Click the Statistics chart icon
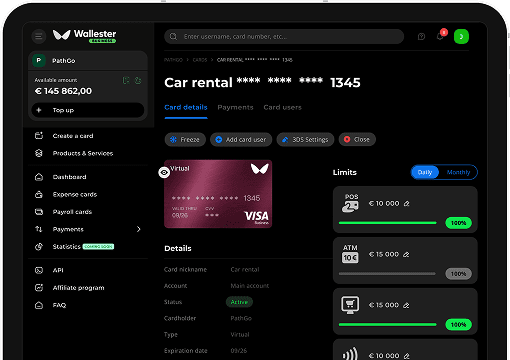This screenshot has width=510, height=360. [x=39, y=246]
